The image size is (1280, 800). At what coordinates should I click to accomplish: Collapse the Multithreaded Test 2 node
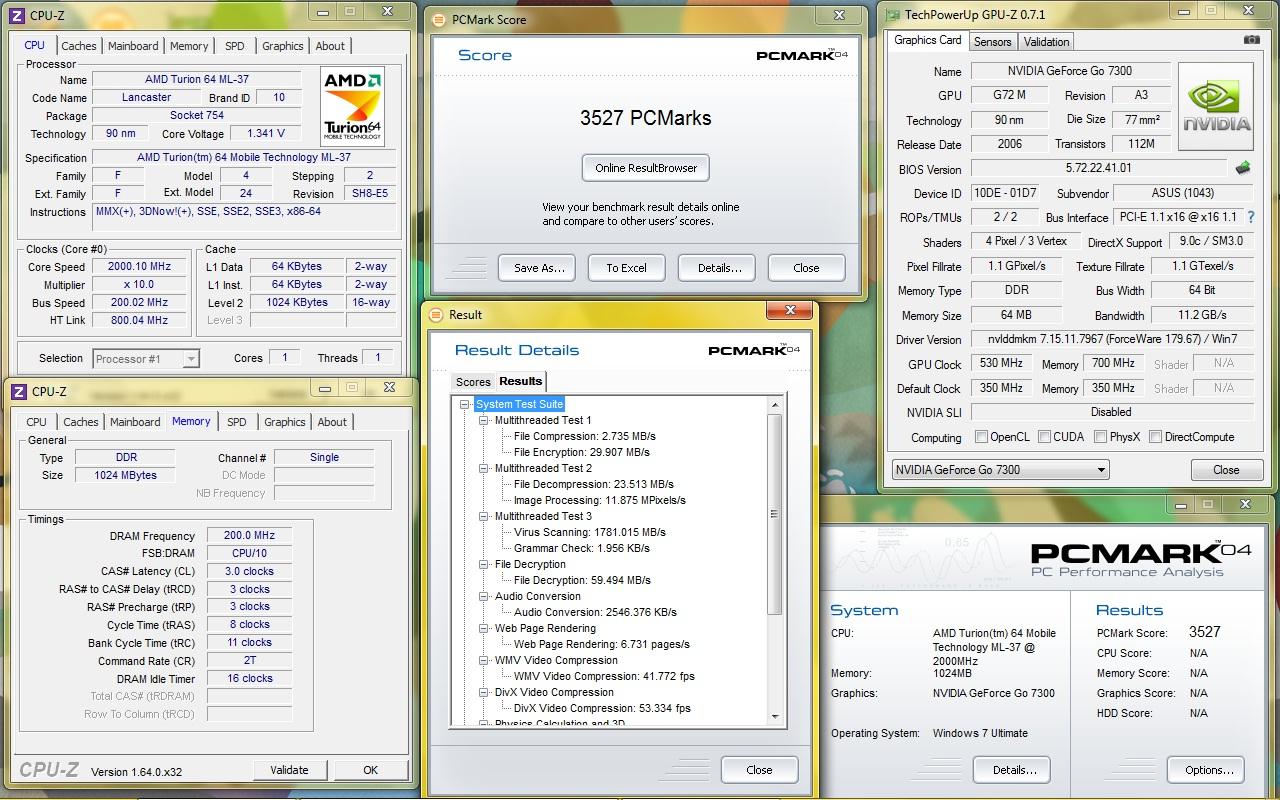tap(484, 468)
